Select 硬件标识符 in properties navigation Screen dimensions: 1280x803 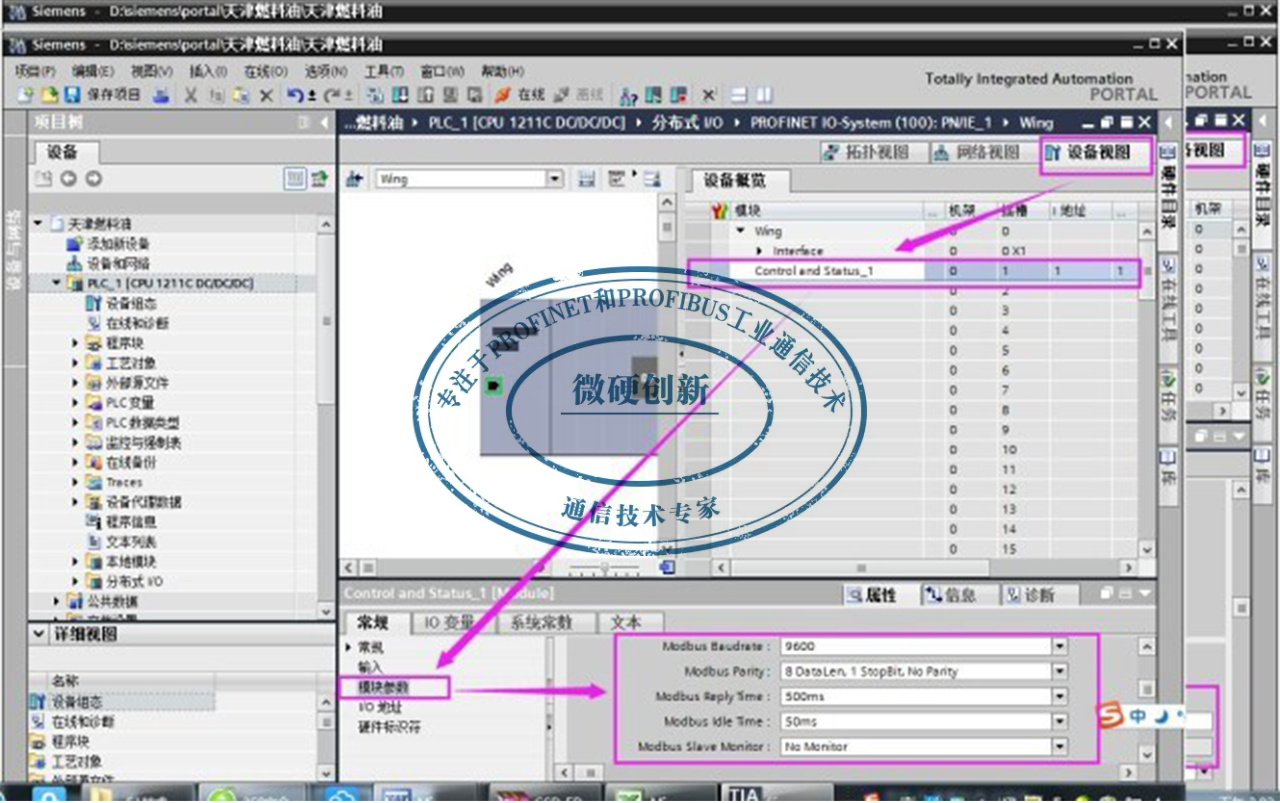click(x=390, y=727)
